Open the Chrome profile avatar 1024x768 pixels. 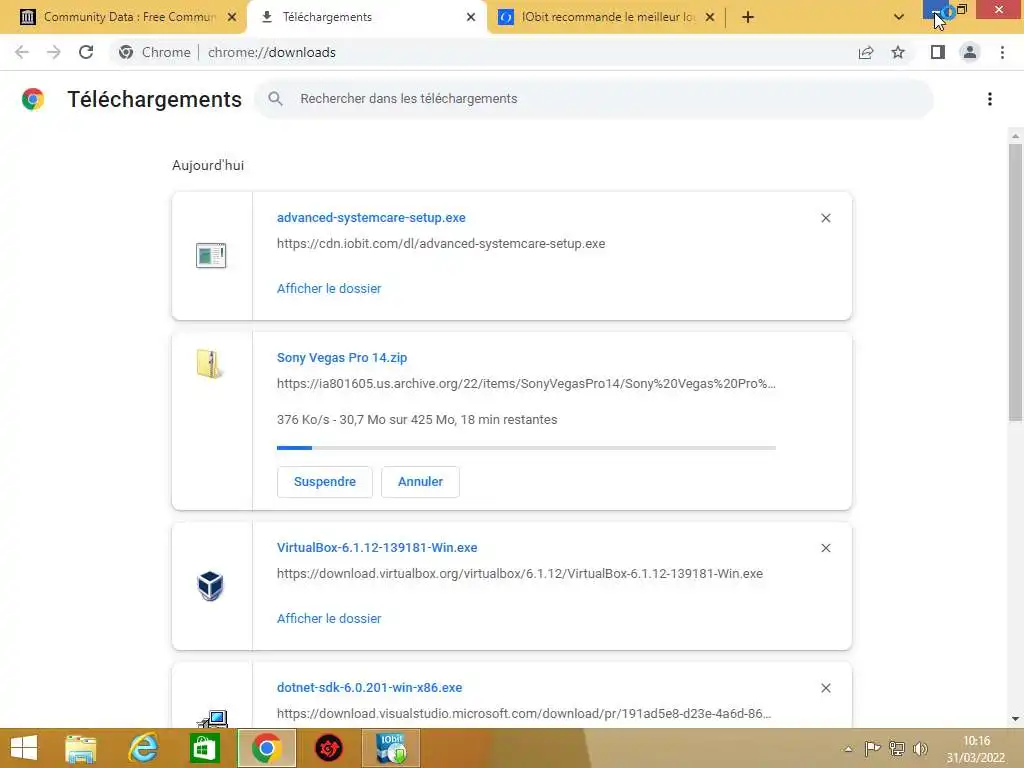[x=970, y=52]
